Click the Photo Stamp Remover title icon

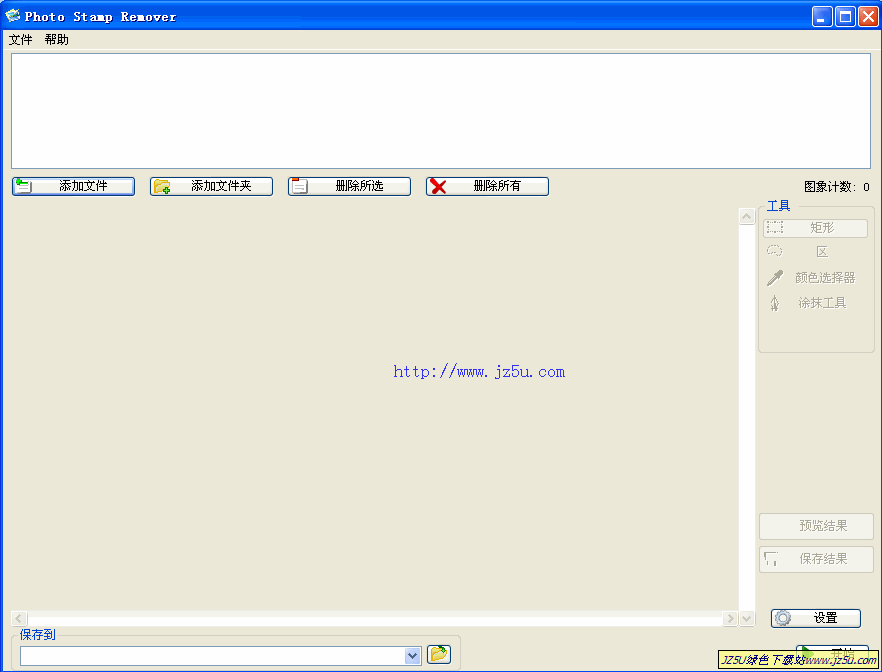tap(12, 16)
